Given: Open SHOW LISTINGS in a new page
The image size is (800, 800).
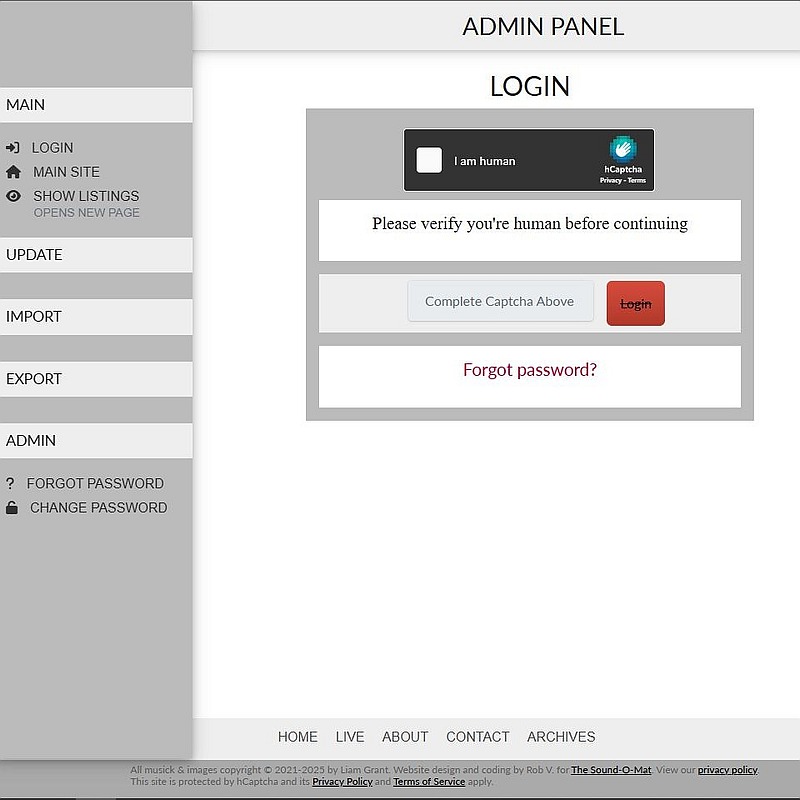Looking at the screenshot, I should (x=86, y=196).
